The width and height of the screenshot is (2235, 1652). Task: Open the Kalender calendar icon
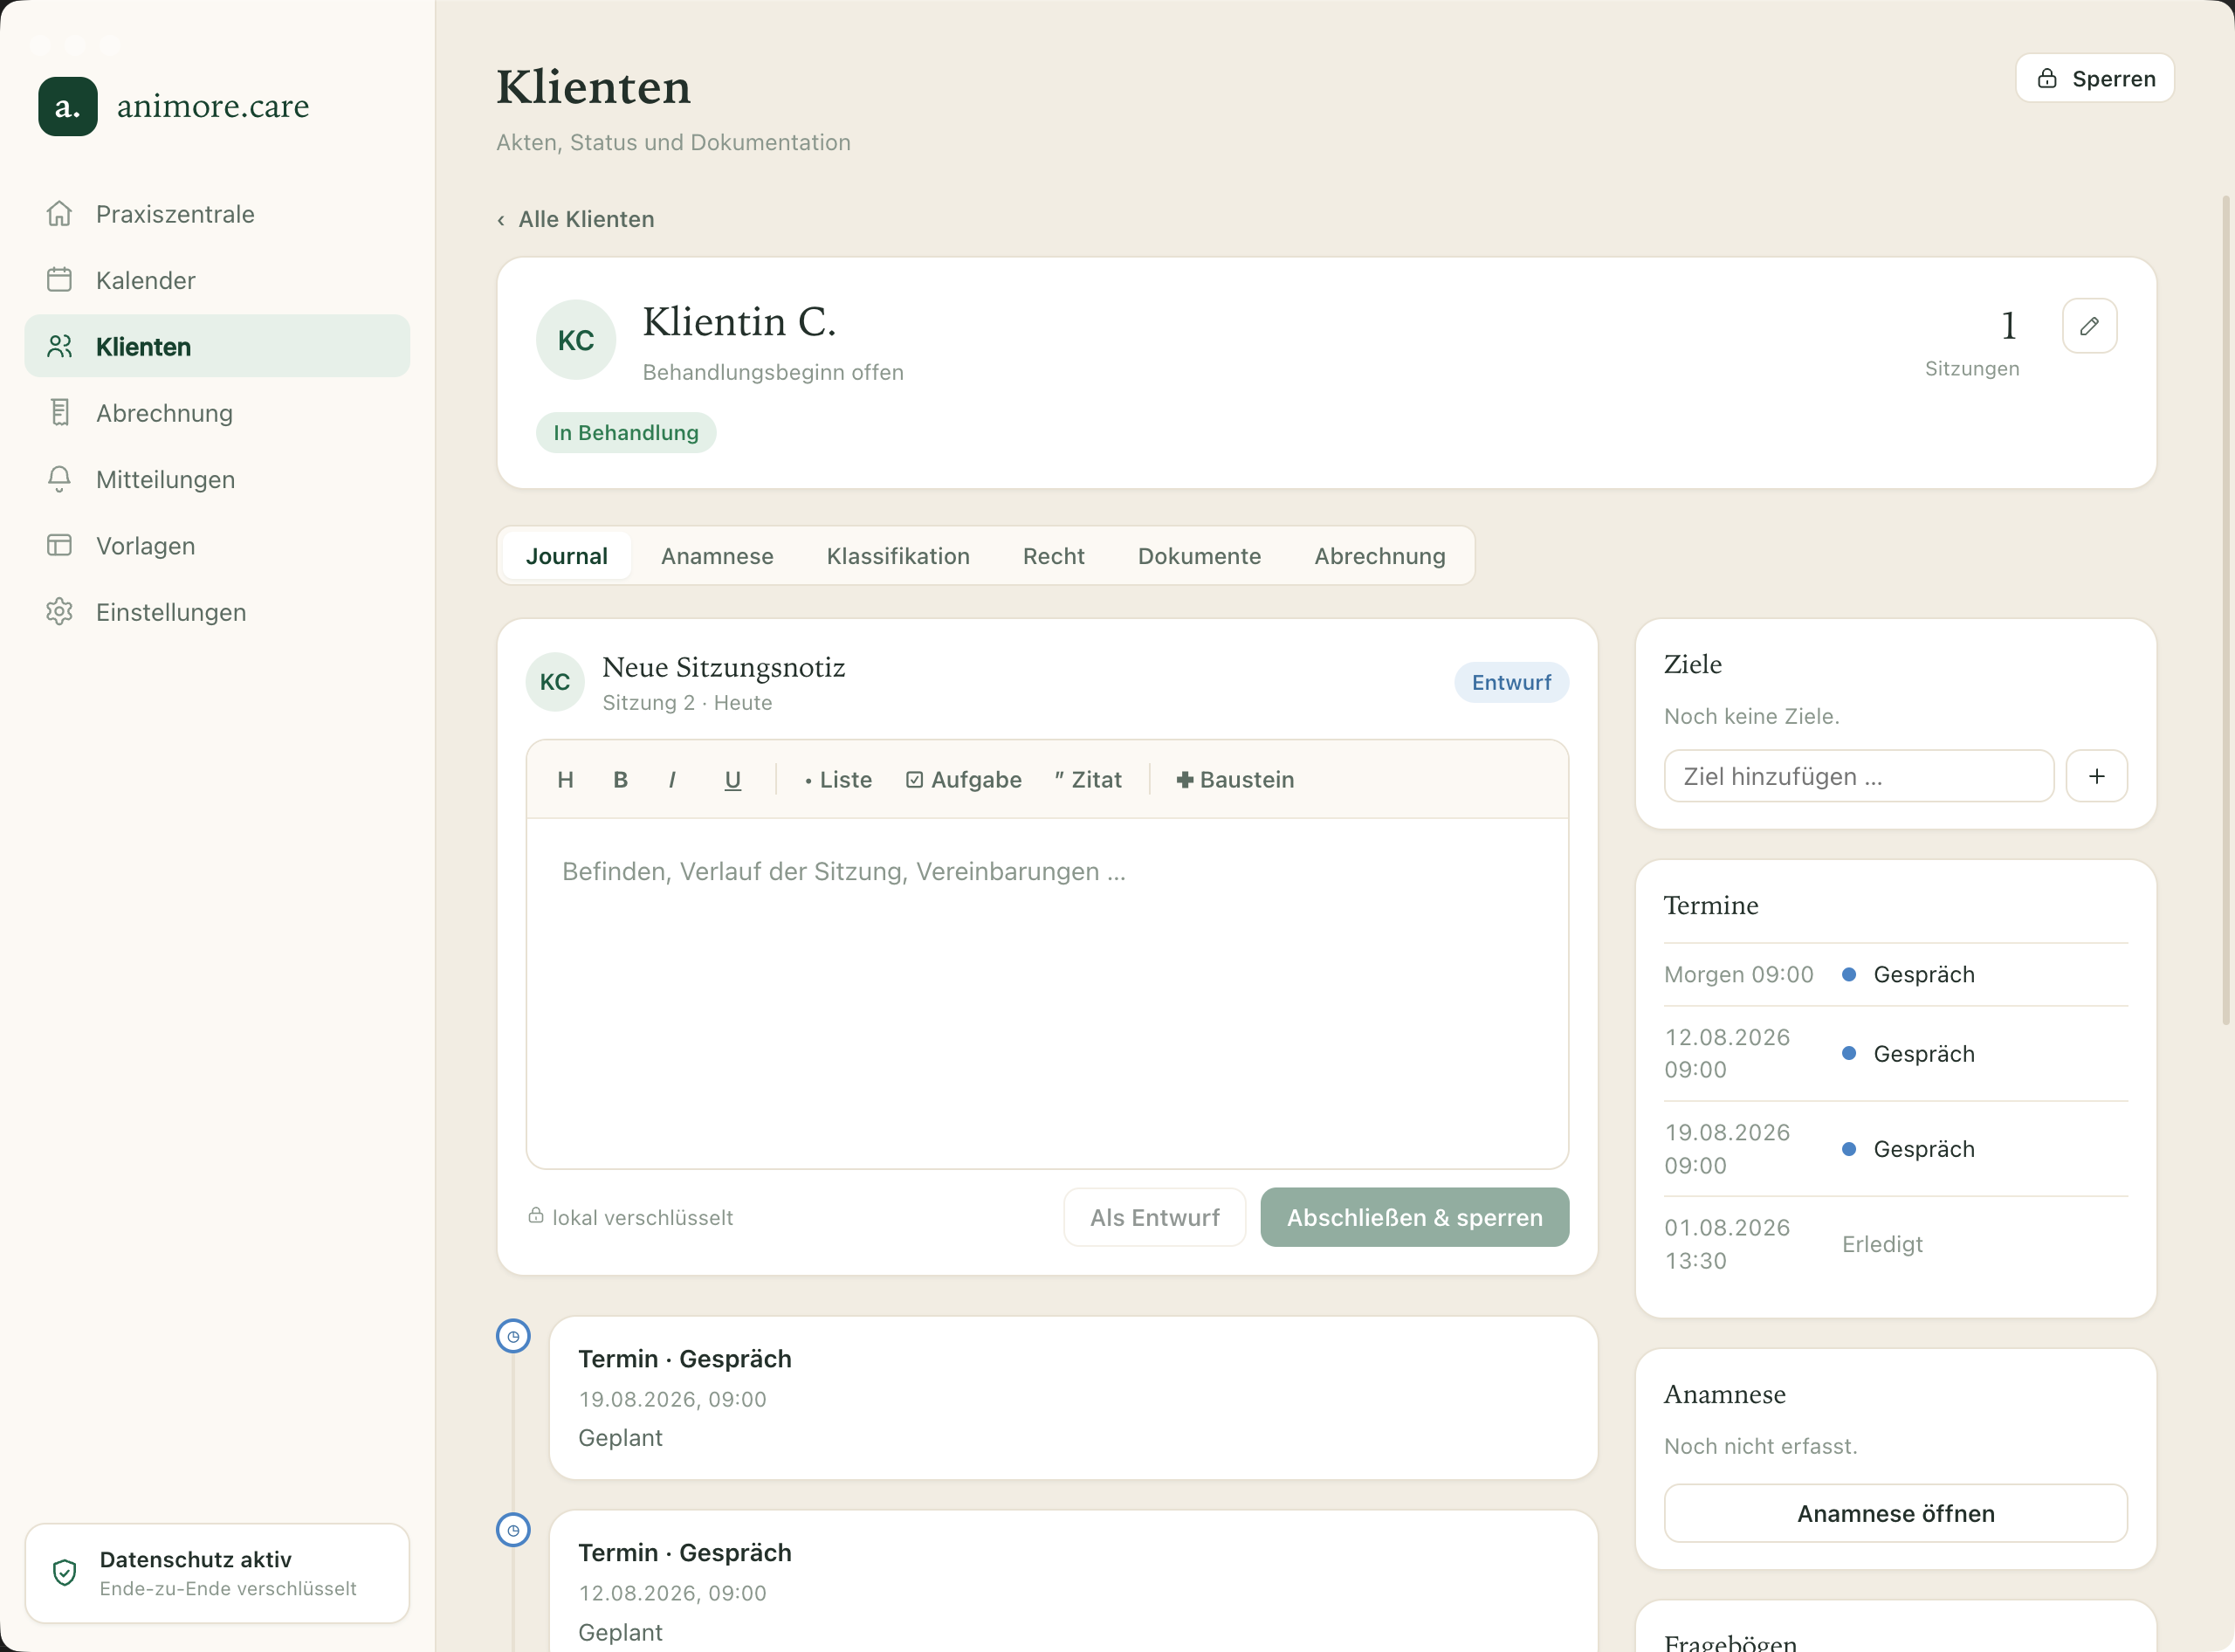point(60,280)
